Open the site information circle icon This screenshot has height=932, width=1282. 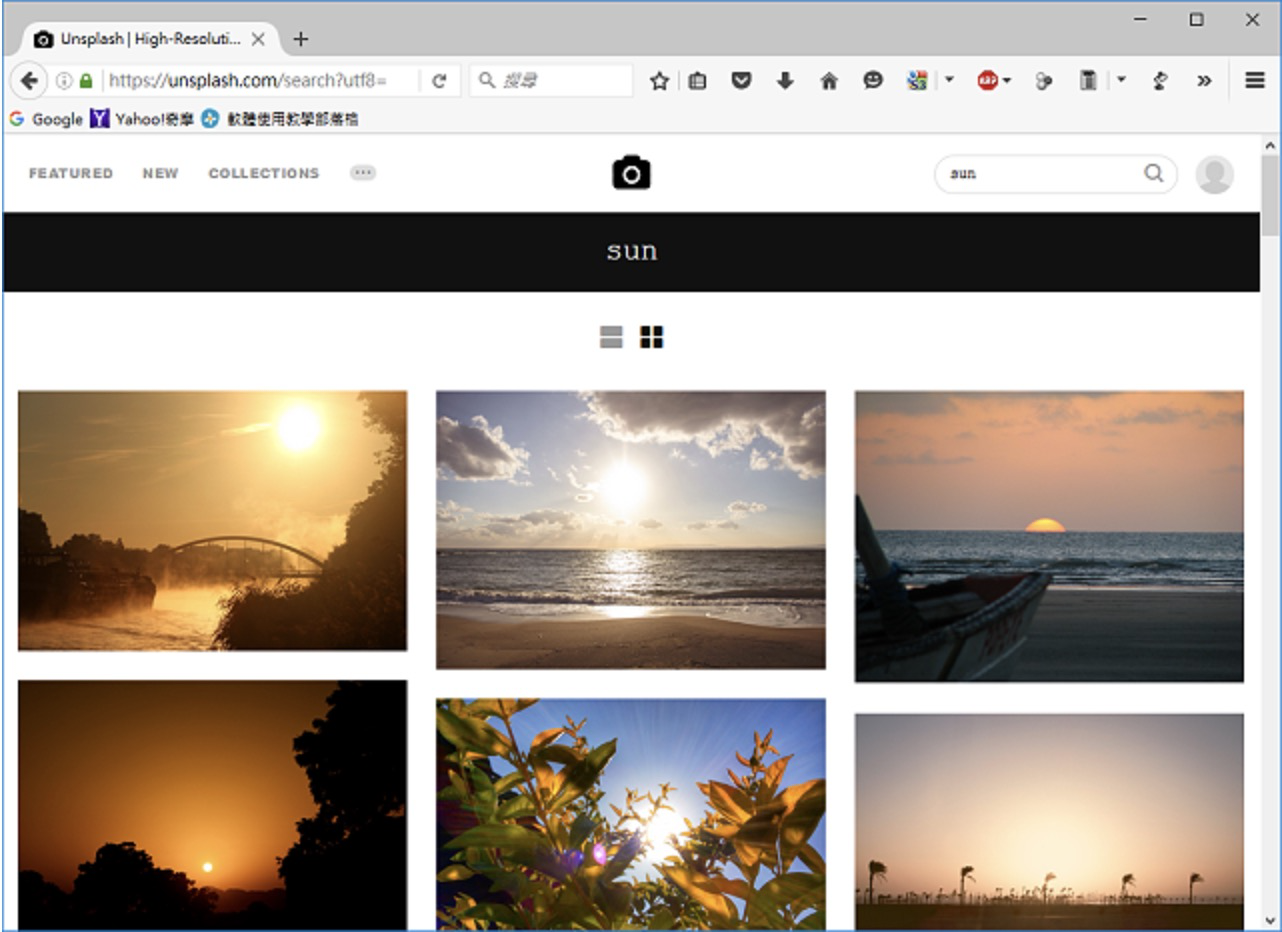(64, 81)
